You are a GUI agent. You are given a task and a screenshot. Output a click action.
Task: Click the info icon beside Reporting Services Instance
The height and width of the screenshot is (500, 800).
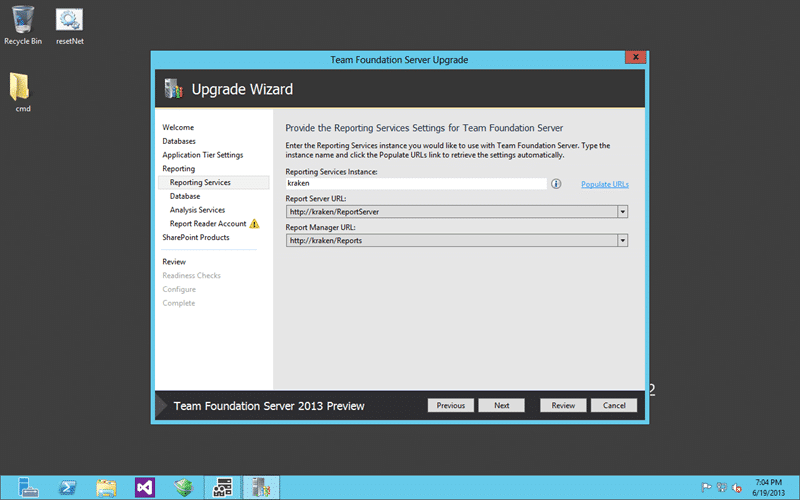(x=556, y=184)
